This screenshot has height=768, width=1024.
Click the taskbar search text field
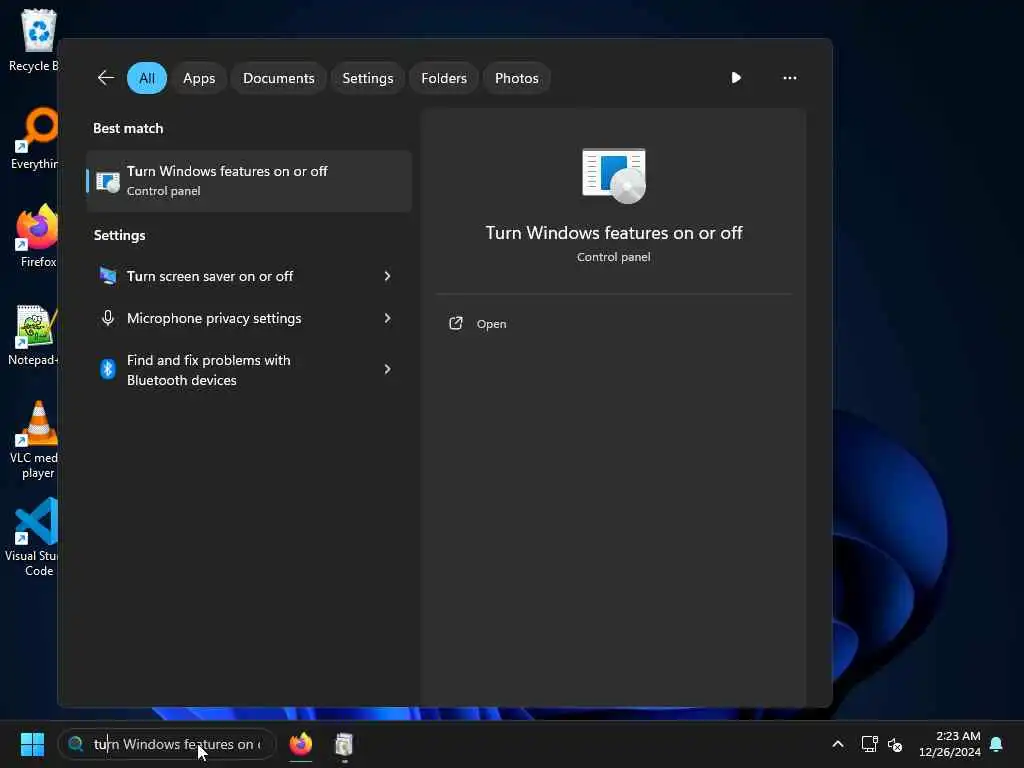(x=167, y=744)
